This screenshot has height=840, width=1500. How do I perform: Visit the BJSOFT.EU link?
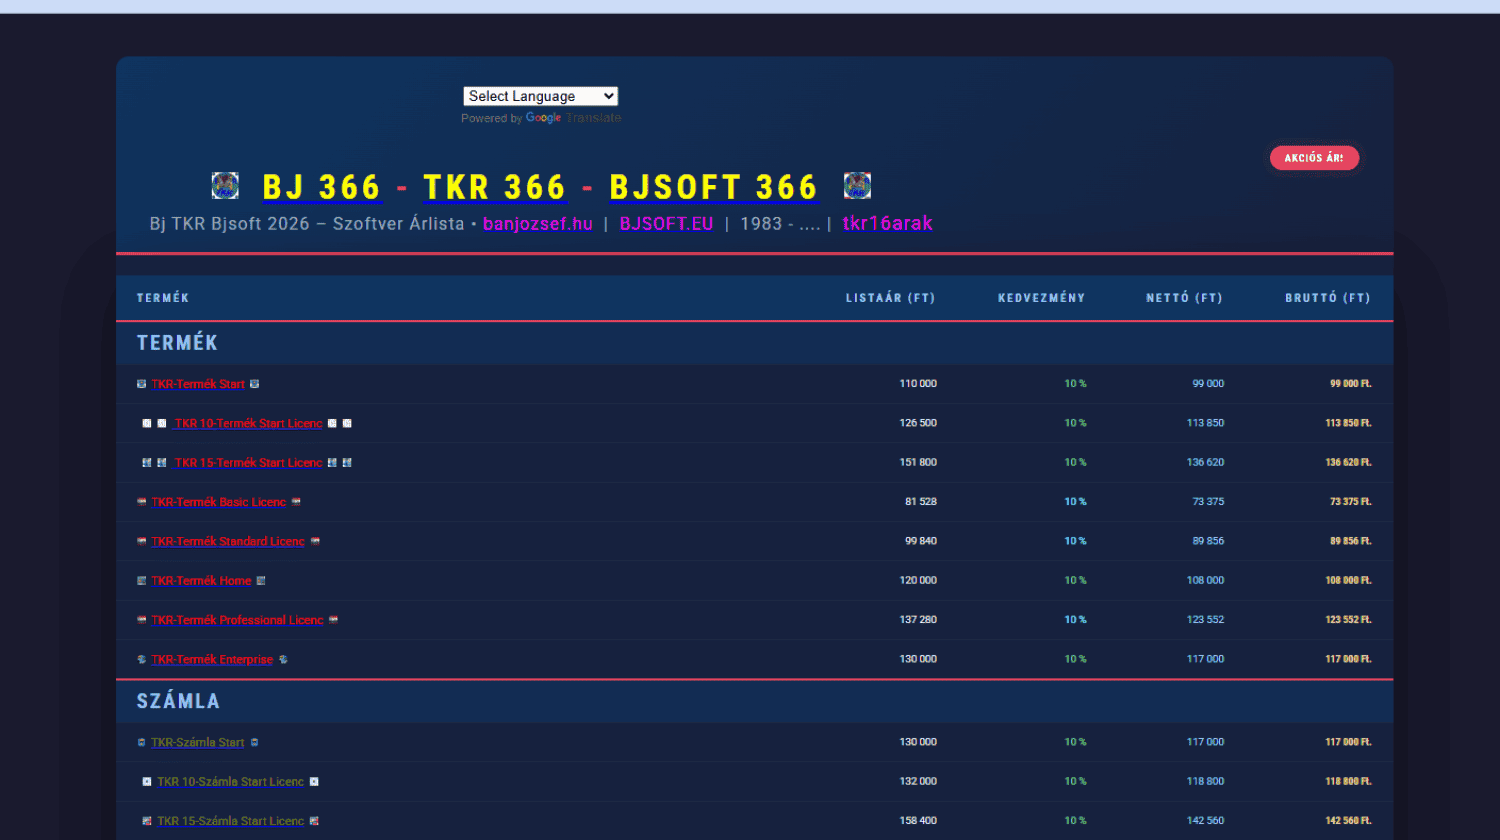pos(666,224)
